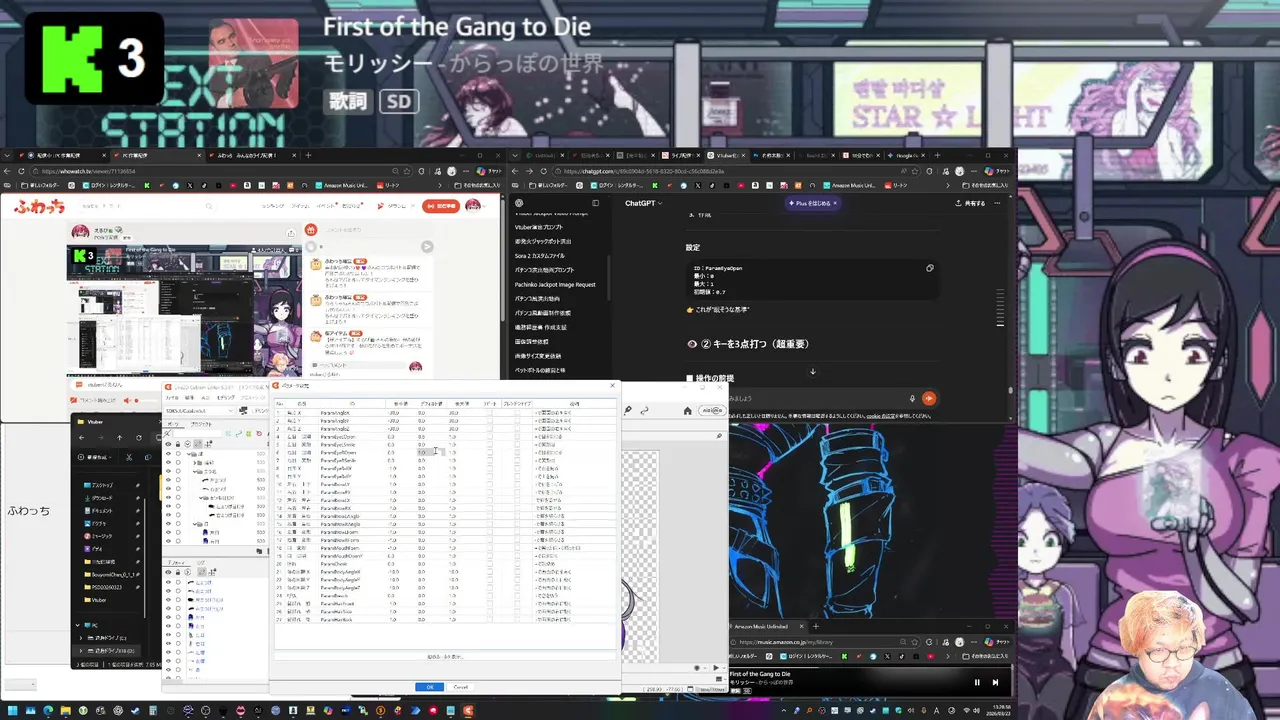Switch to ふわっち みんなのライブ配信 browser tab

[x=251, y=155]
